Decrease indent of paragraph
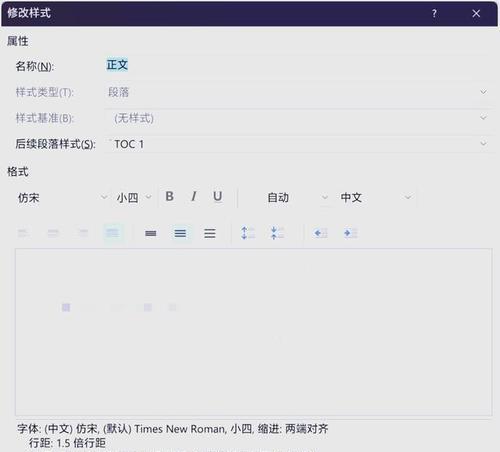 coord(321,233)
